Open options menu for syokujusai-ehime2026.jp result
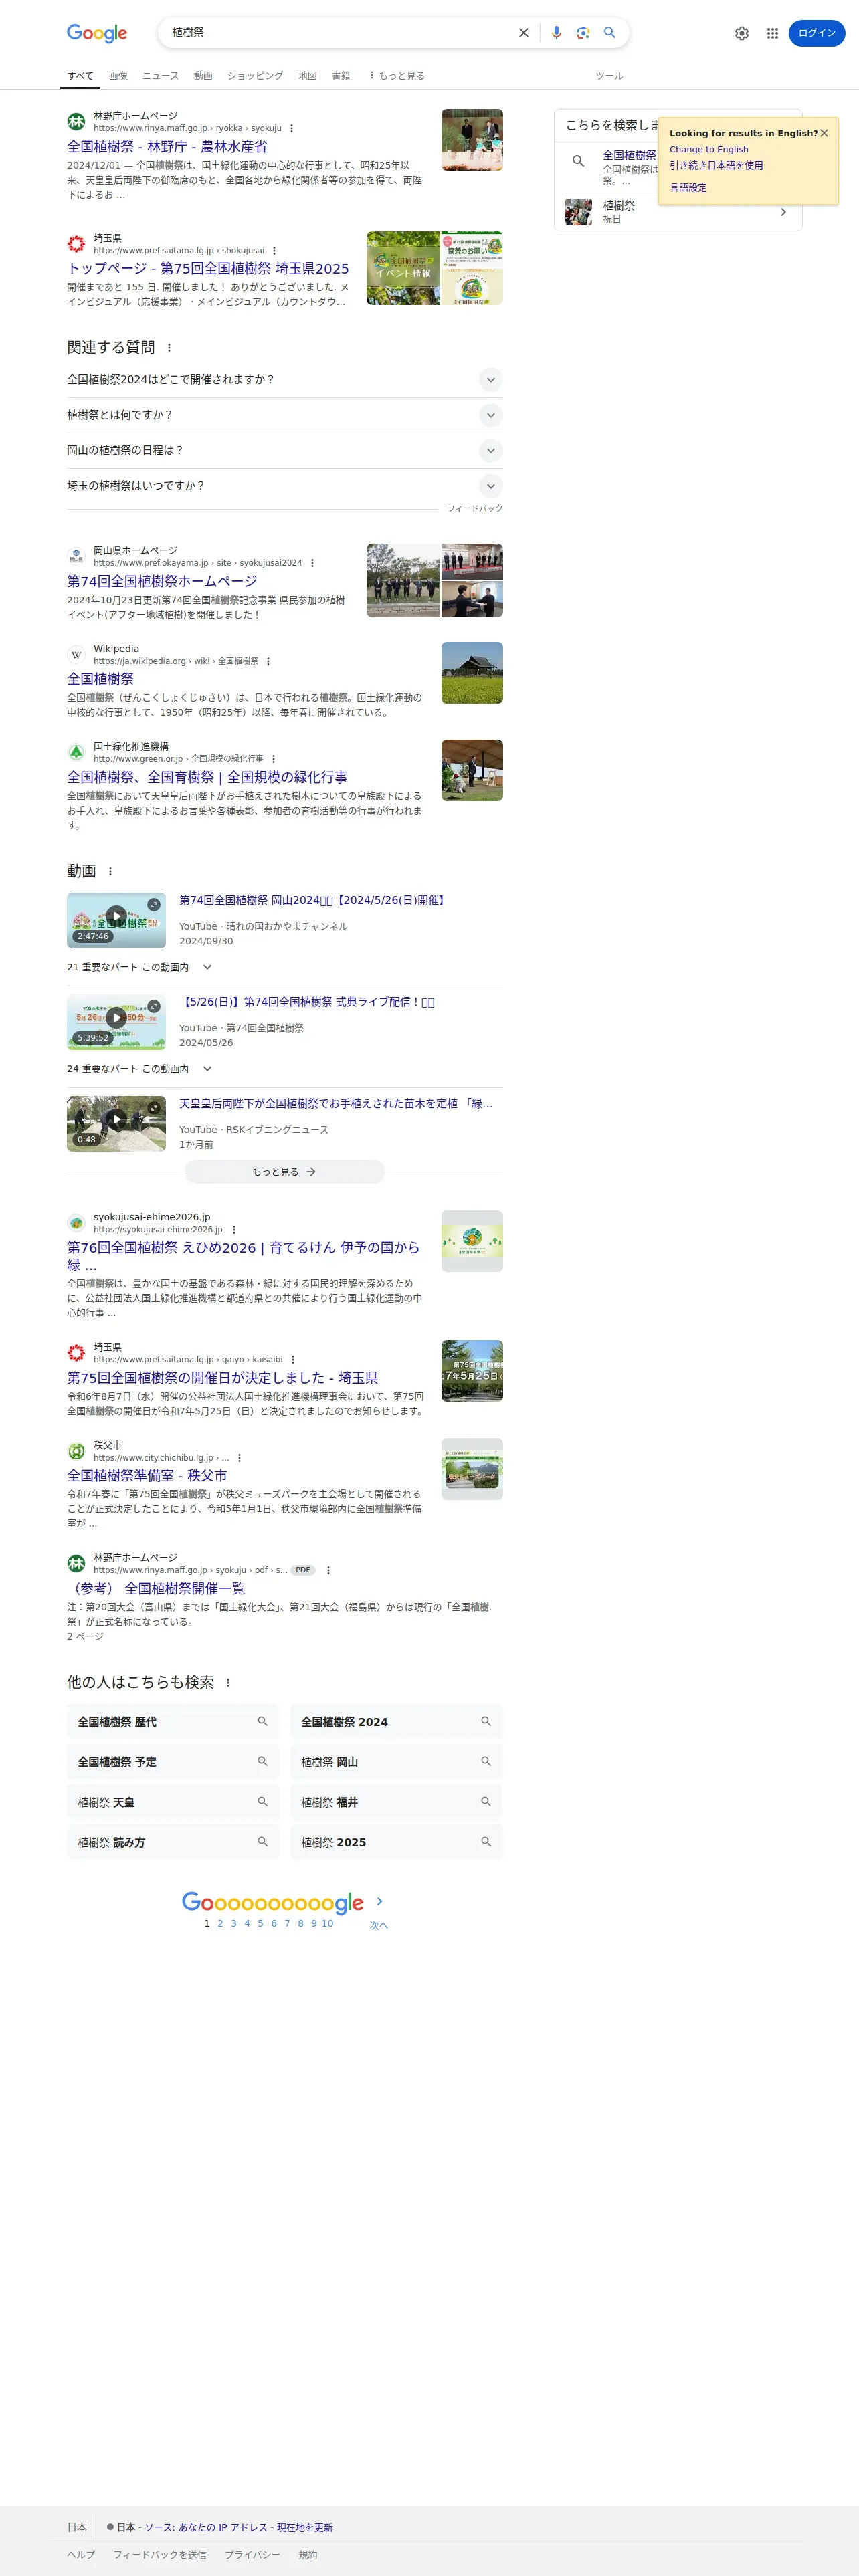 pyautogui.click(x=234, y=1230)
